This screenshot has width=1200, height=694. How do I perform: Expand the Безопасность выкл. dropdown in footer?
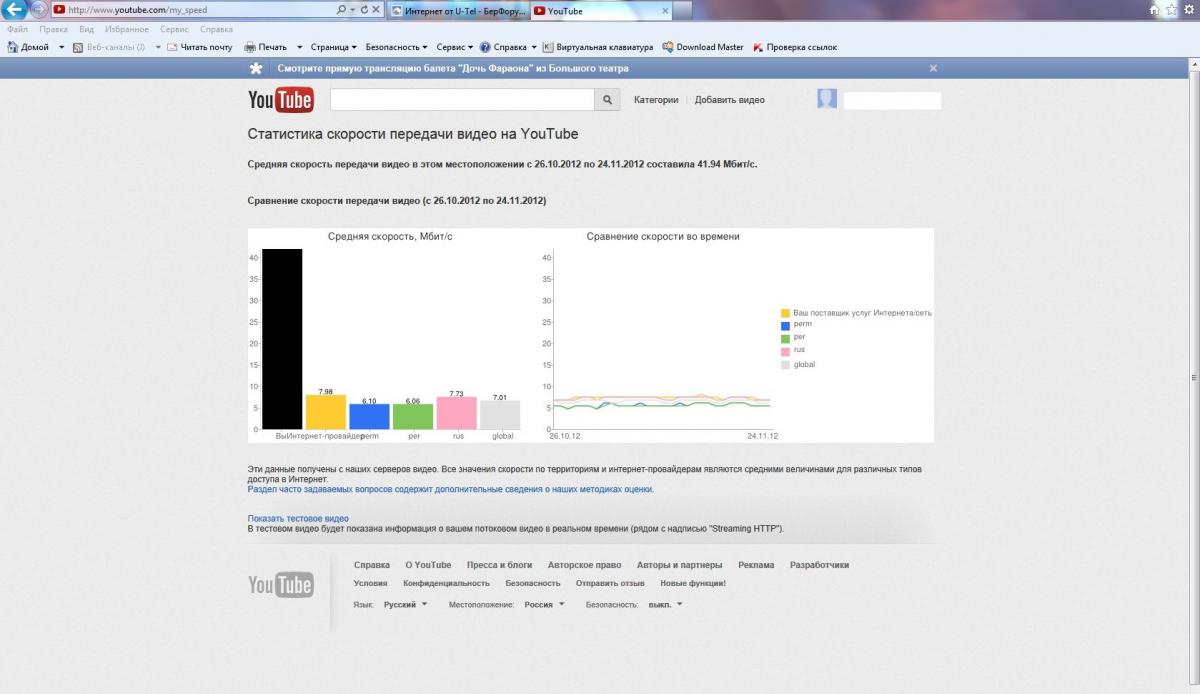tap(665, 605)
